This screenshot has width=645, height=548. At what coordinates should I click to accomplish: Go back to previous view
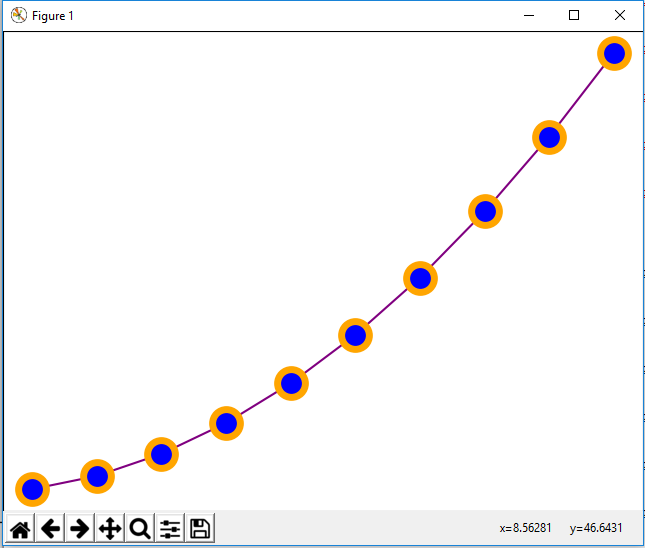coord(50,528)
